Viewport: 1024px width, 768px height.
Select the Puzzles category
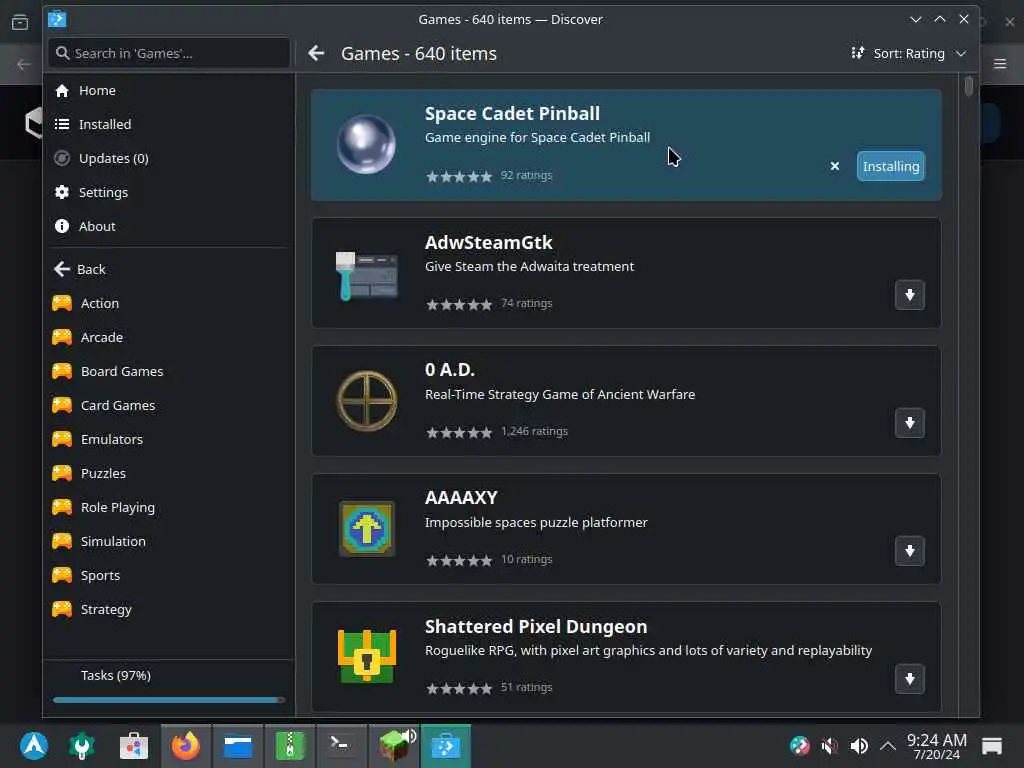coord(168,473)
